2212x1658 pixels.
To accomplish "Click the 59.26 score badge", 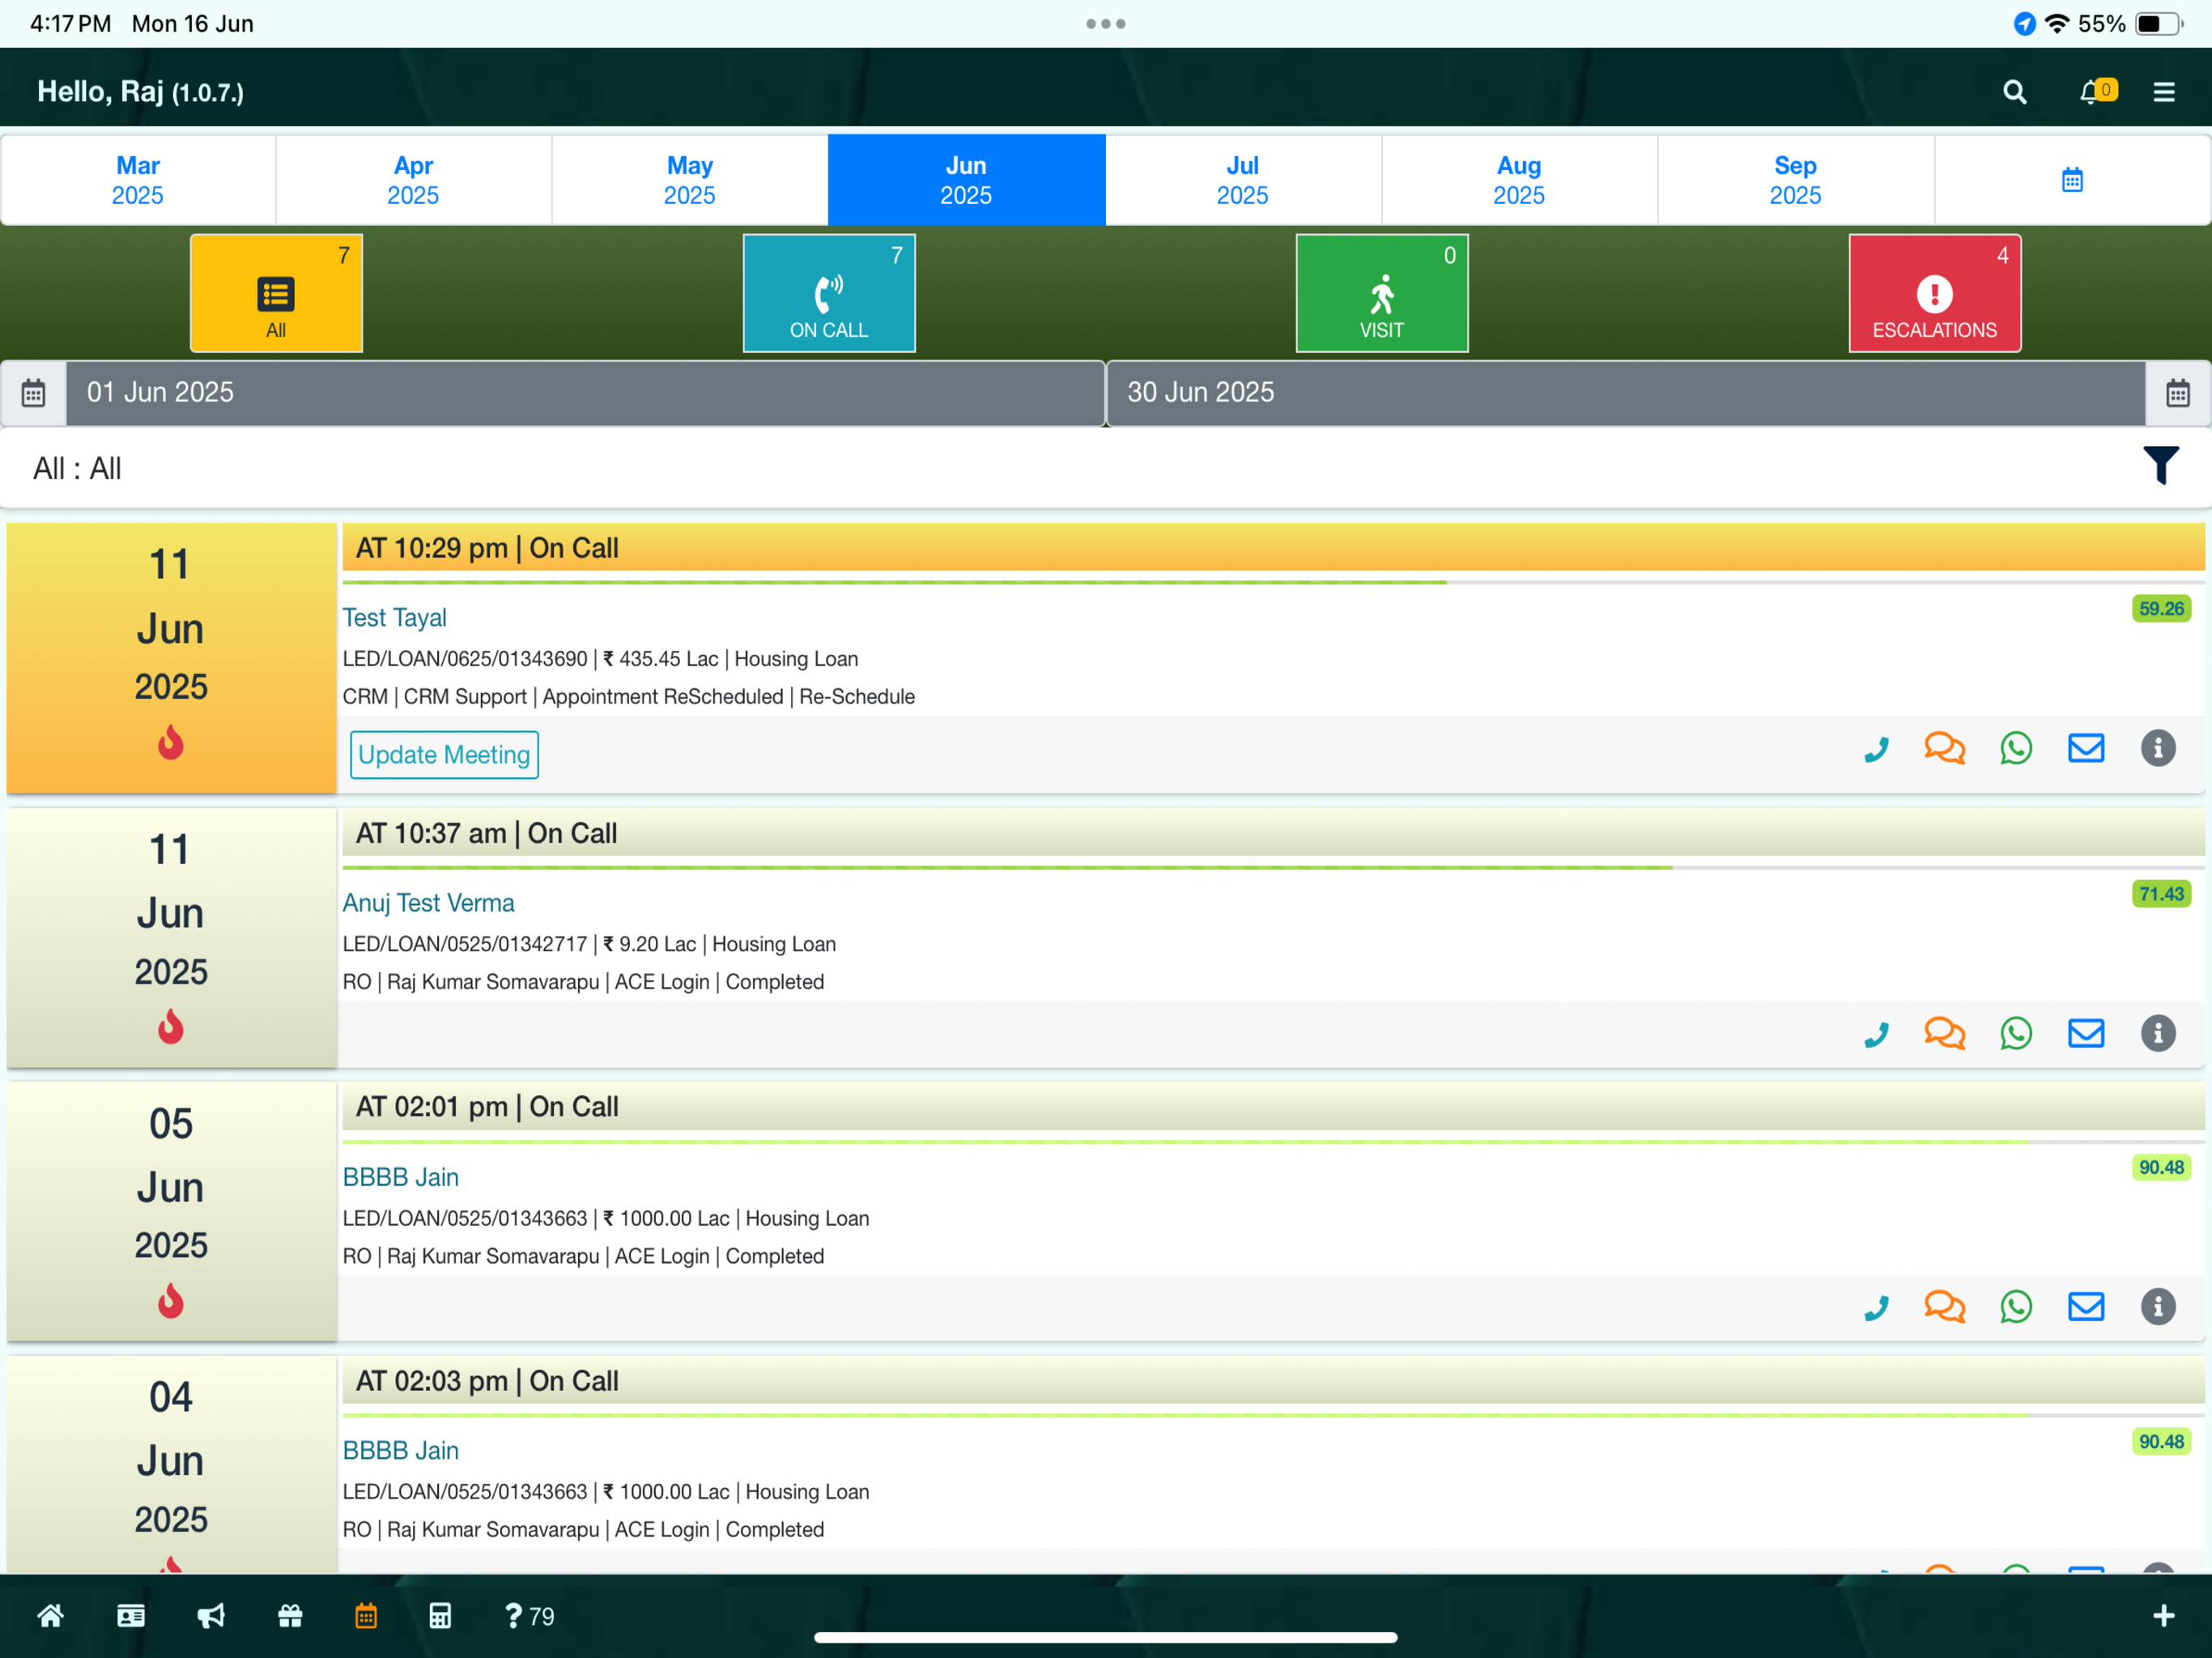I will (2161, 609).
